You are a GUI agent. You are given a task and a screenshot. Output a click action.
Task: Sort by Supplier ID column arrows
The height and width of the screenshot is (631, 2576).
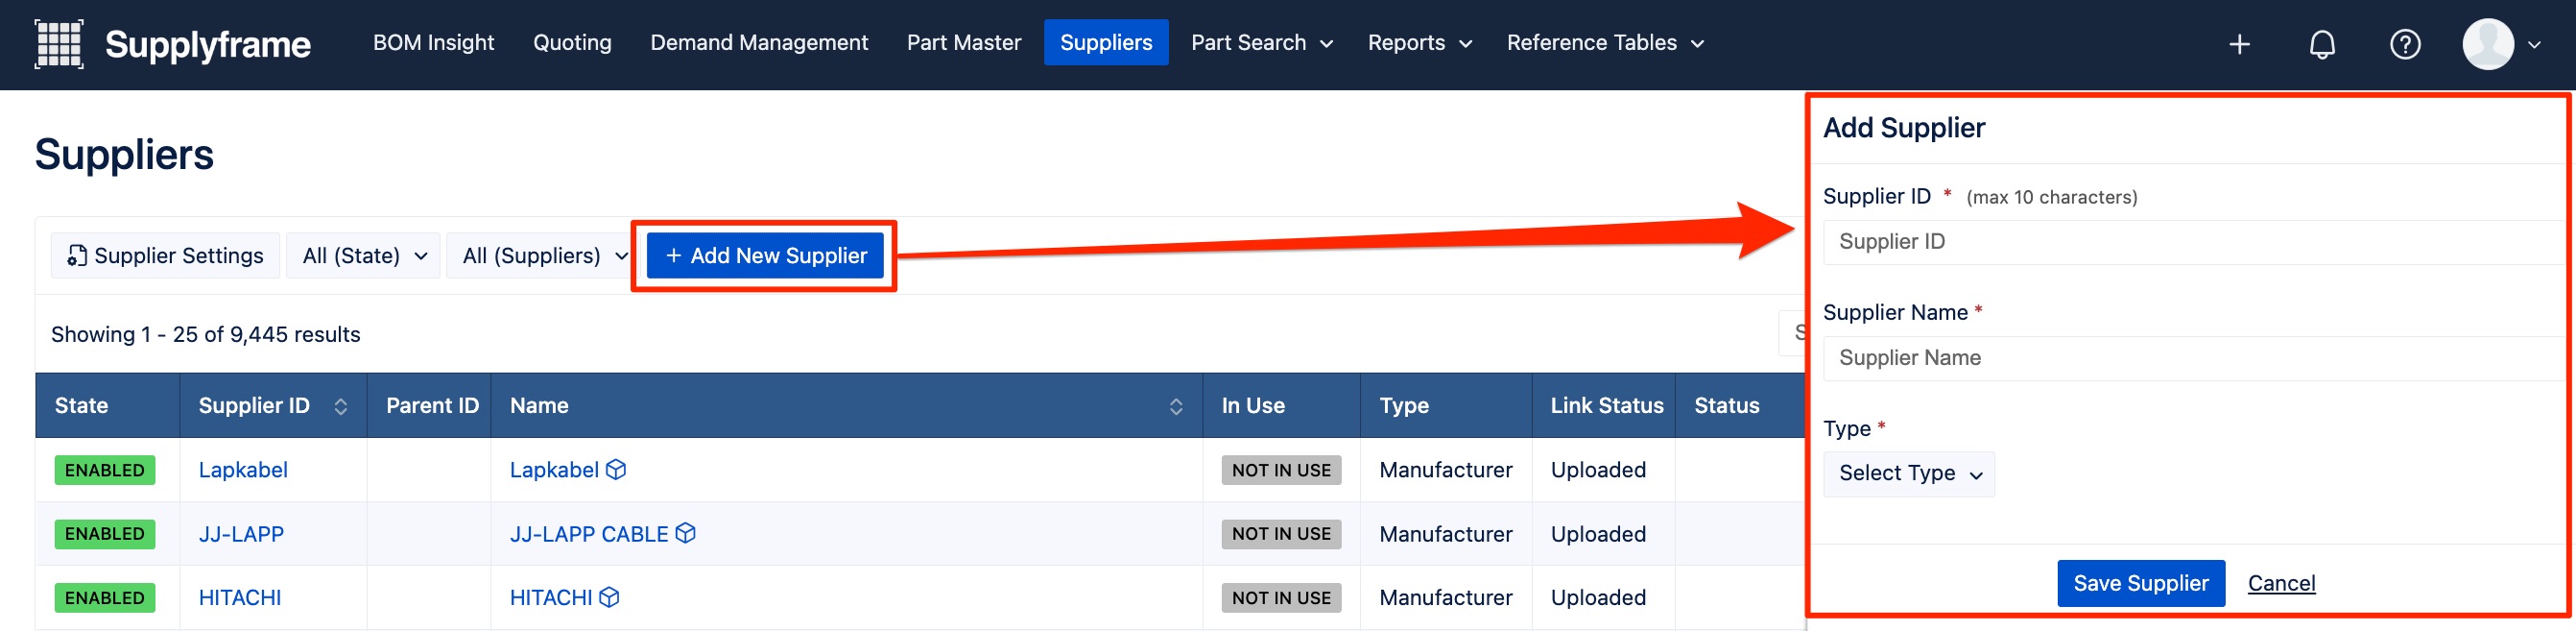coord(341,406)
